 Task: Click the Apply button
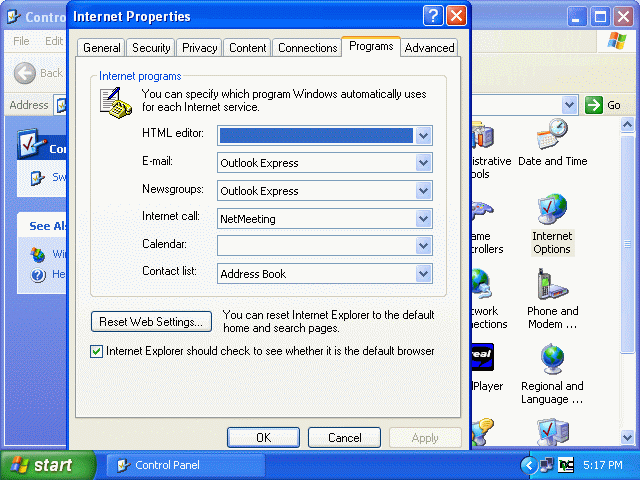pyautogui.click(x=425, y=438)
